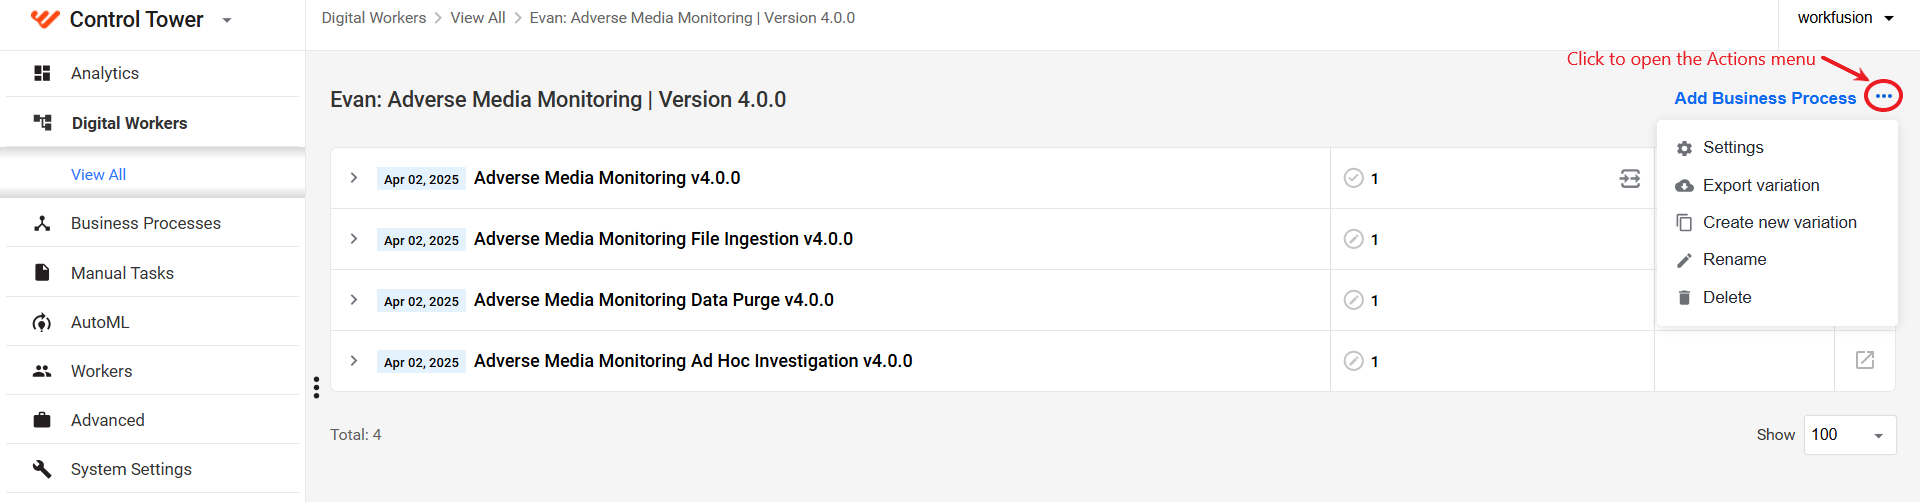
Task: Click the swap icon on Adverse Media Monitoring row
Action: tap(1630, 178)
